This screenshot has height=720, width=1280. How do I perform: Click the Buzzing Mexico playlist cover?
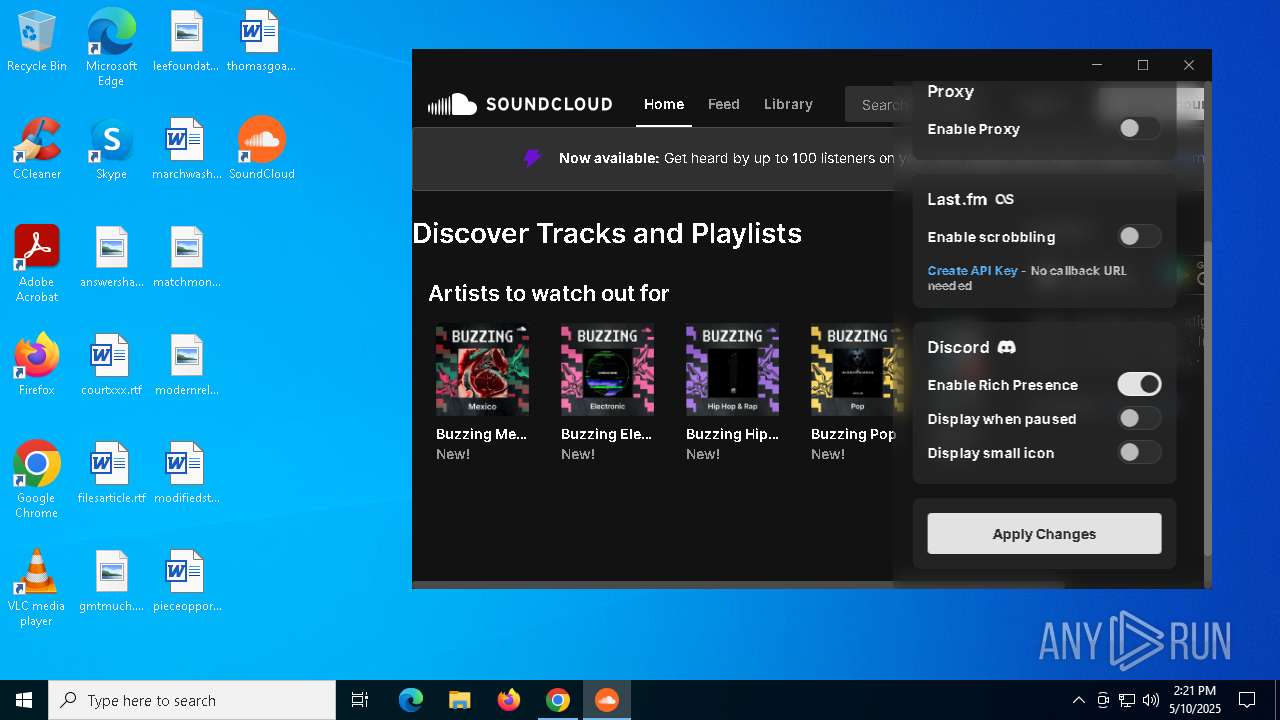[482, 370]
